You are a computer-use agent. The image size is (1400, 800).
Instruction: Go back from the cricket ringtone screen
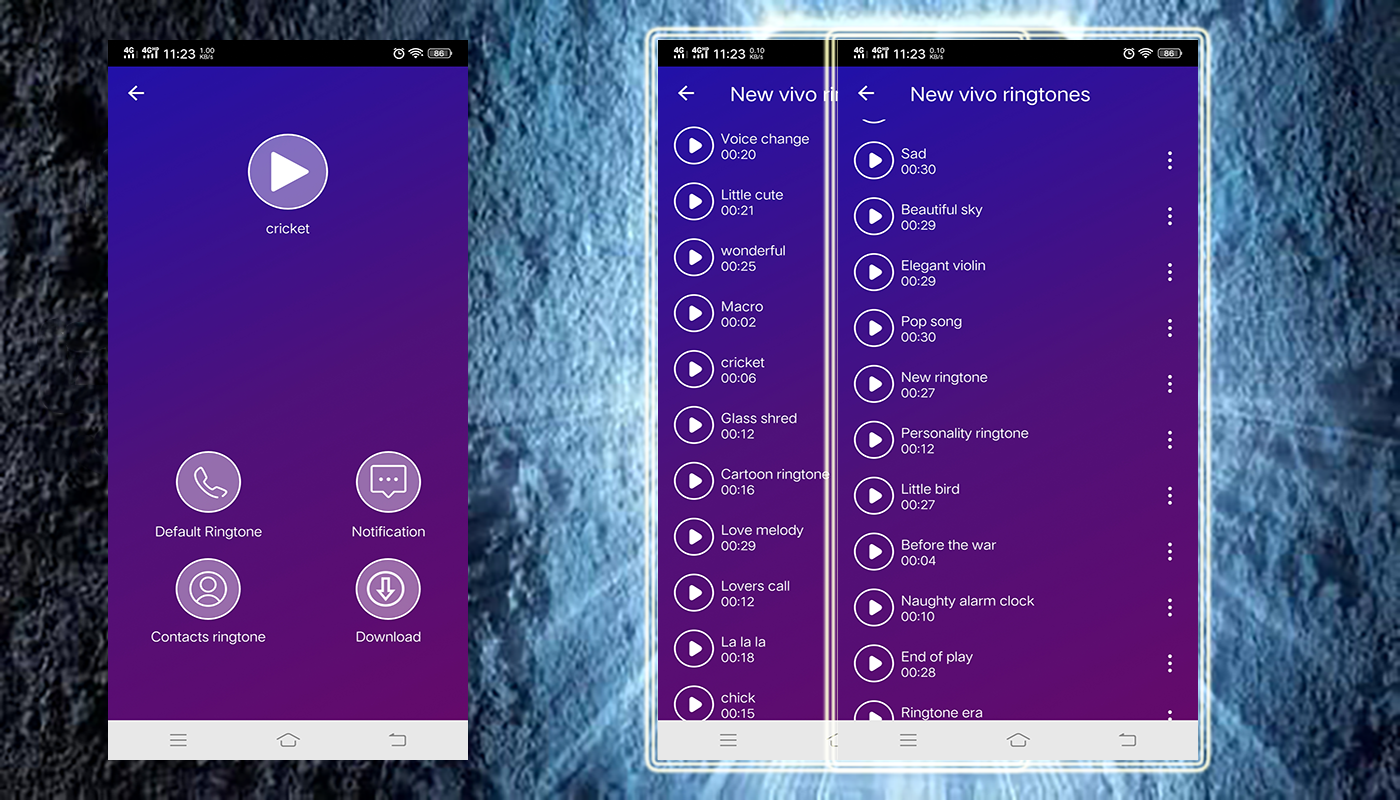(136, 93)
